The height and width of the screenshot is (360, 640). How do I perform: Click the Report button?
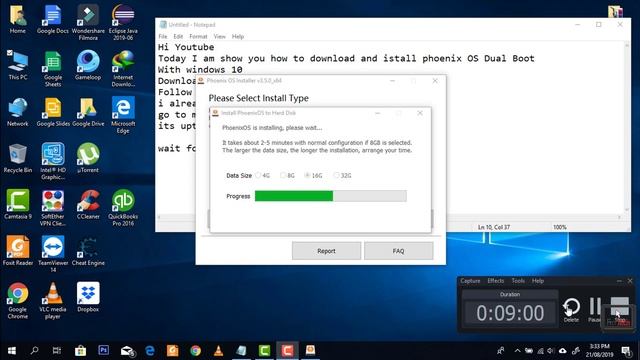point(326,251)
